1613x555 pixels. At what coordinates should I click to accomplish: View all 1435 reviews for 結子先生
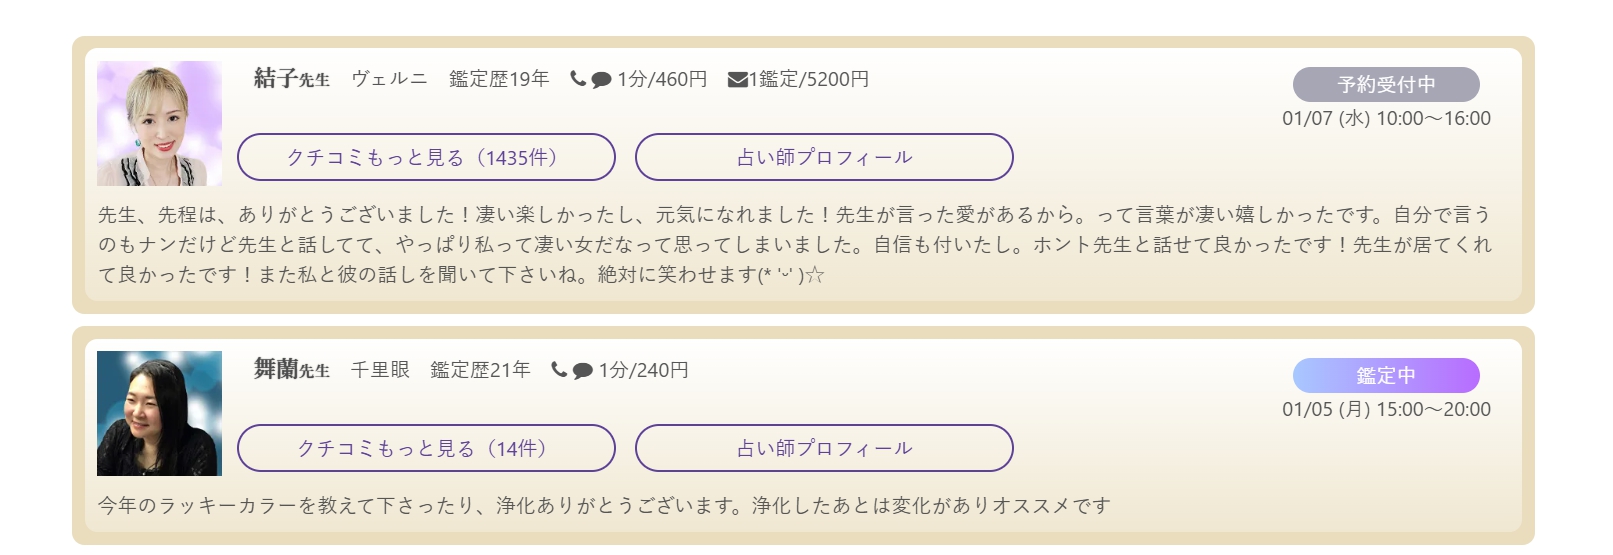[x=426, y=157]
